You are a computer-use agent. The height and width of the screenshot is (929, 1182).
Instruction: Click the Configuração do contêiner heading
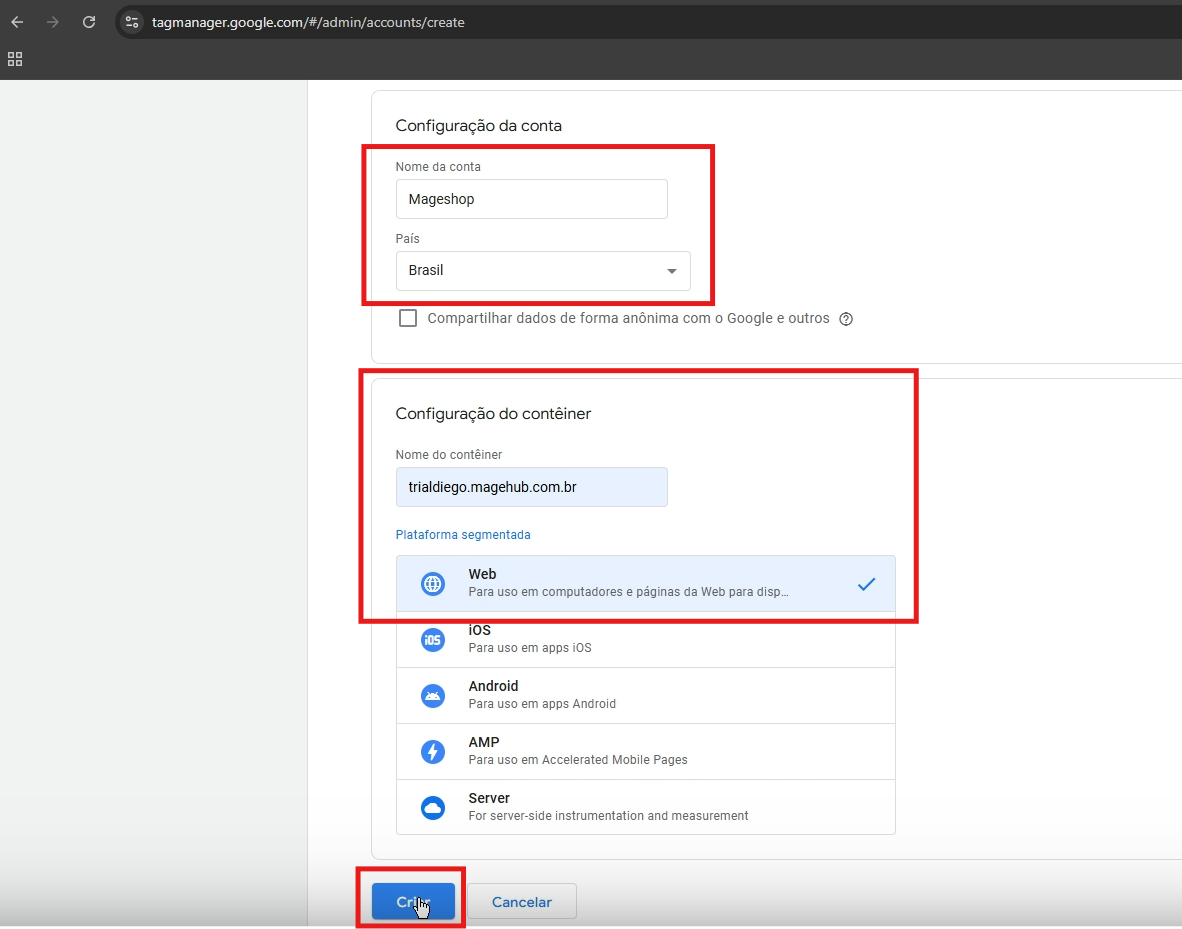click(x=493, y=414)
